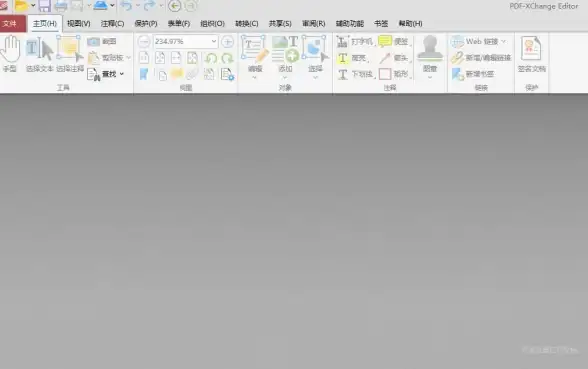Expand the Web Links dropdown

pyautogui.click(x=504, y=42)
